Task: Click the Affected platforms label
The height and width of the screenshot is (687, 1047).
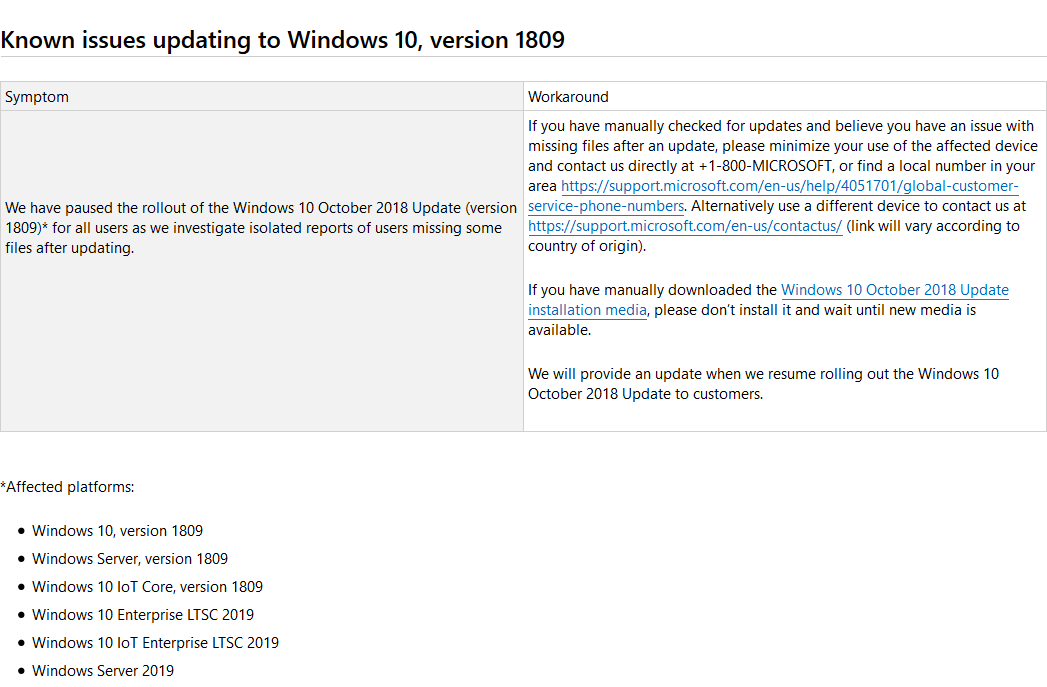Action: click(x=67, y=487)
